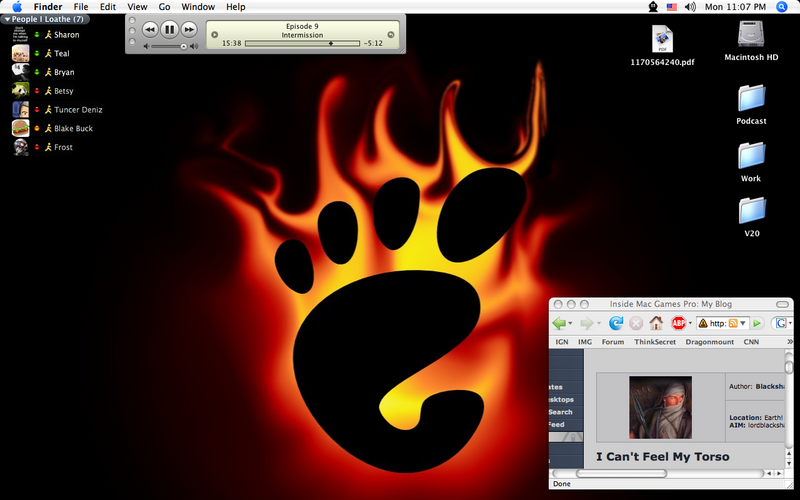Open the ThinkSecret bookmark

coord(655,342)
